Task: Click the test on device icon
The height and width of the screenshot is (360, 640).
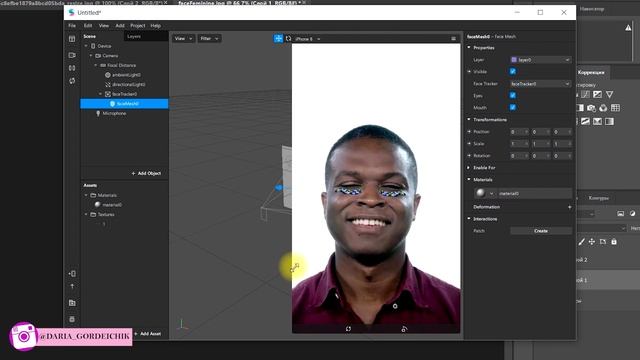Action: click(x=72, y=273)
